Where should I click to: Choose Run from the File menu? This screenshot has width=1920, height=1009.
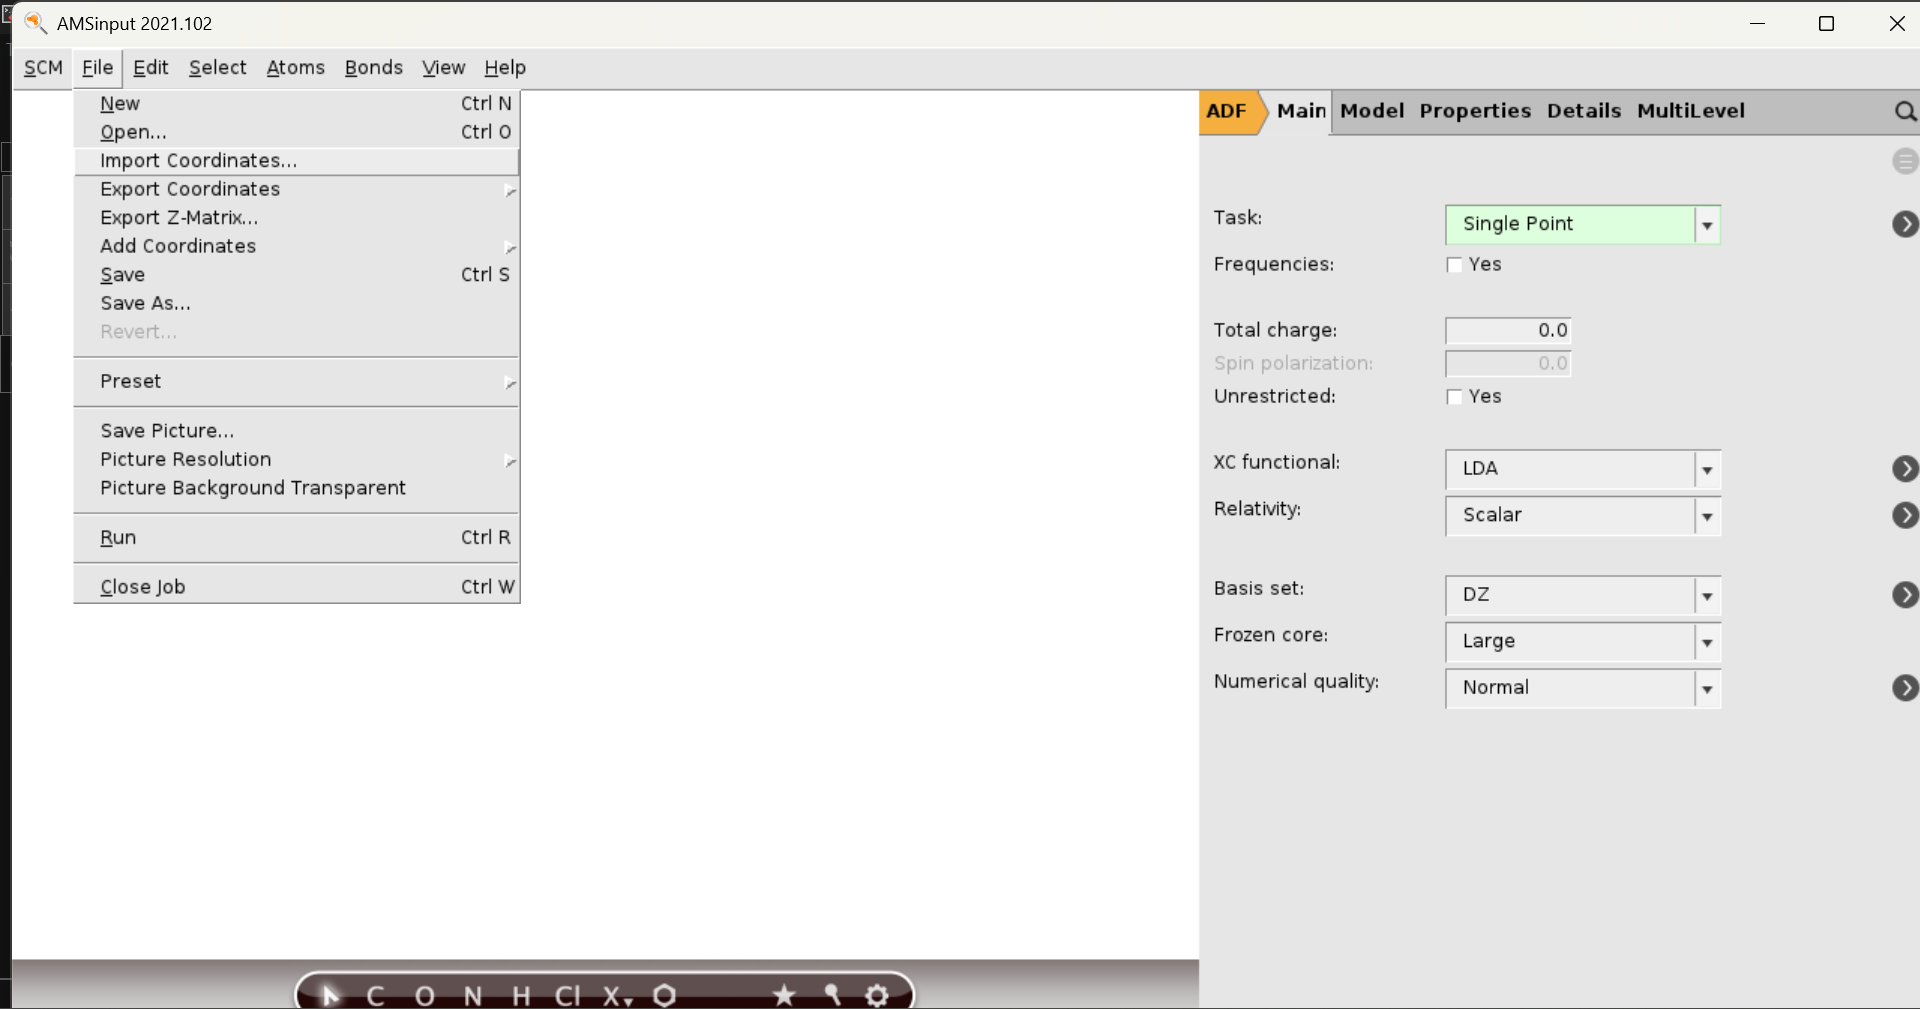click(x=297, y=538)
